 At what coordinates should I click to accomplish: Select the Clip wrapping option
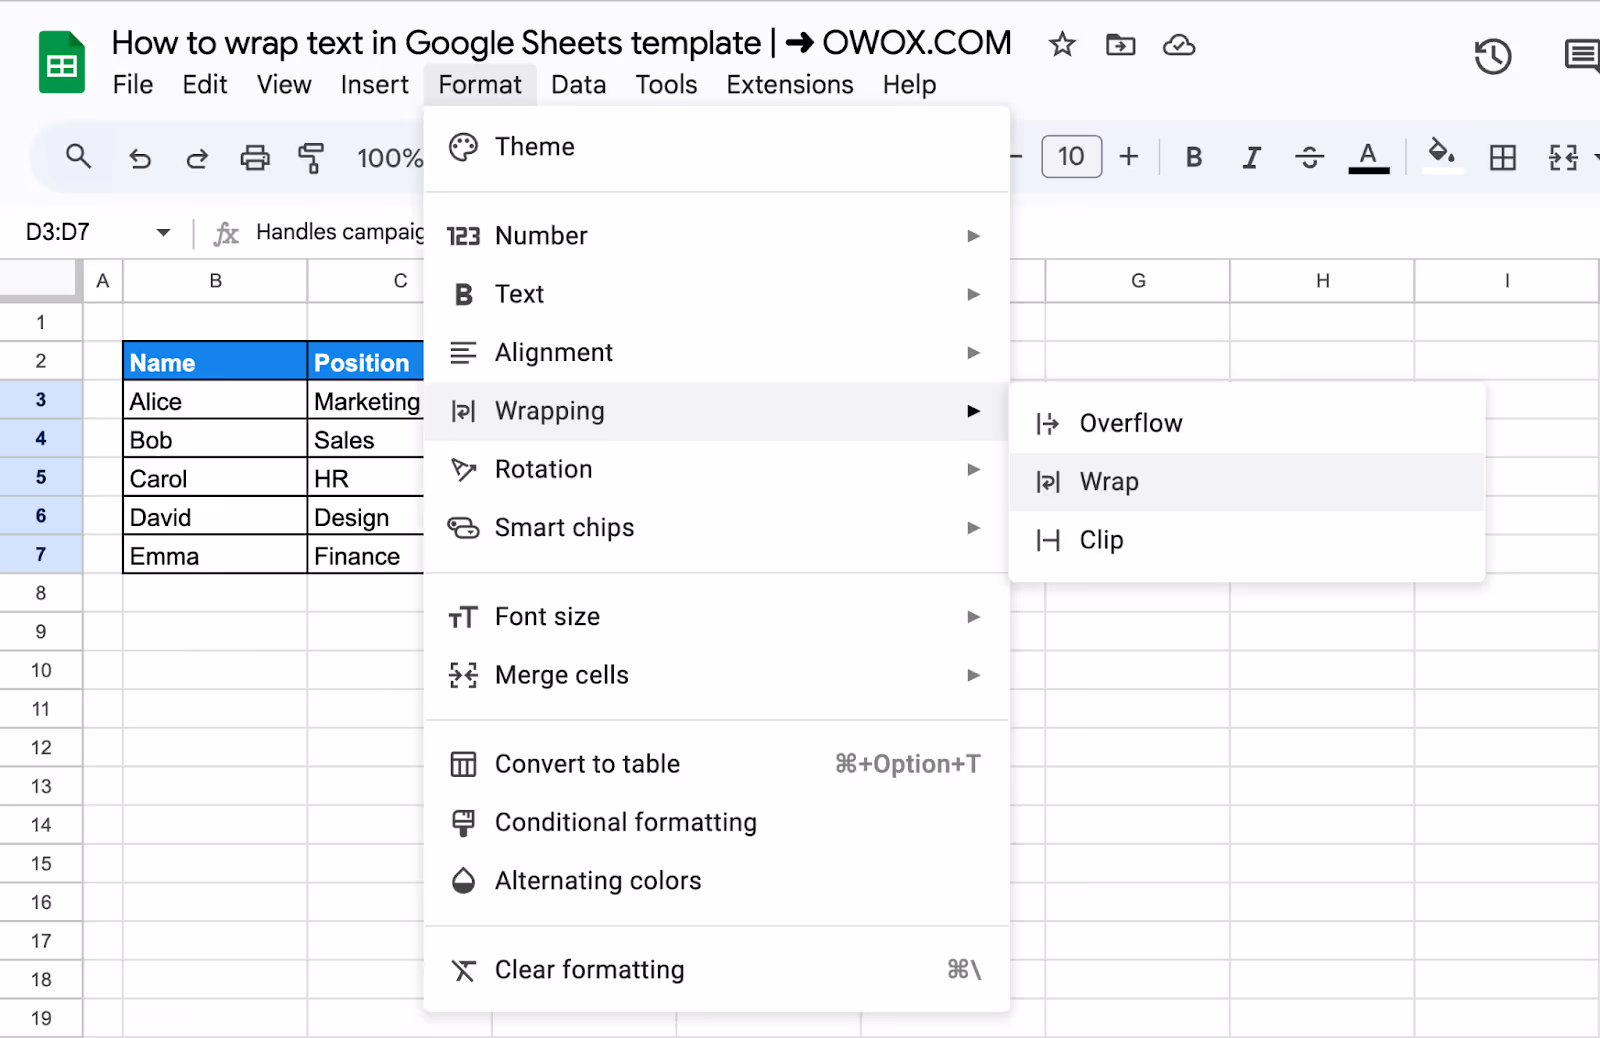click(1247, 540)
